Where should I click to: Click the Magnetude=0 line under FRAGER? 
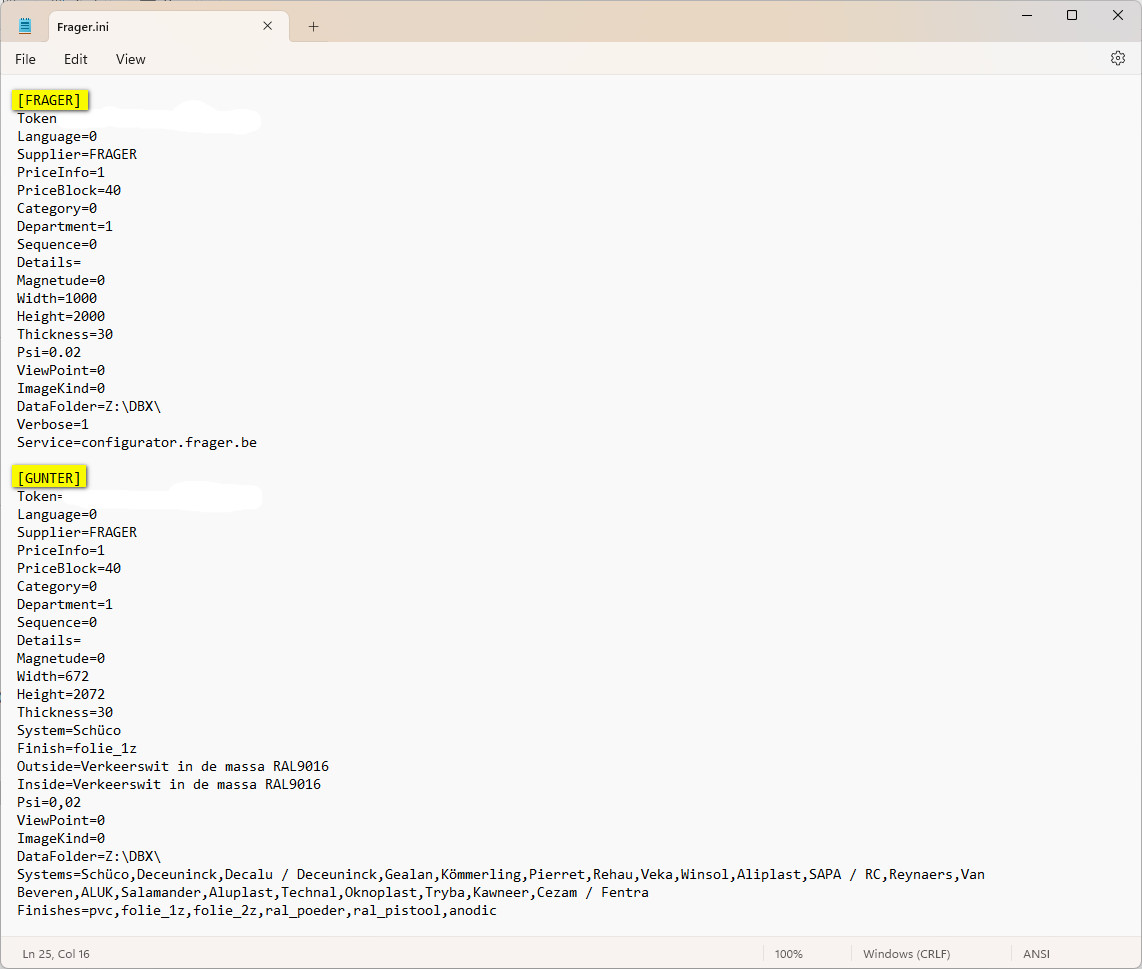(61, 280)
